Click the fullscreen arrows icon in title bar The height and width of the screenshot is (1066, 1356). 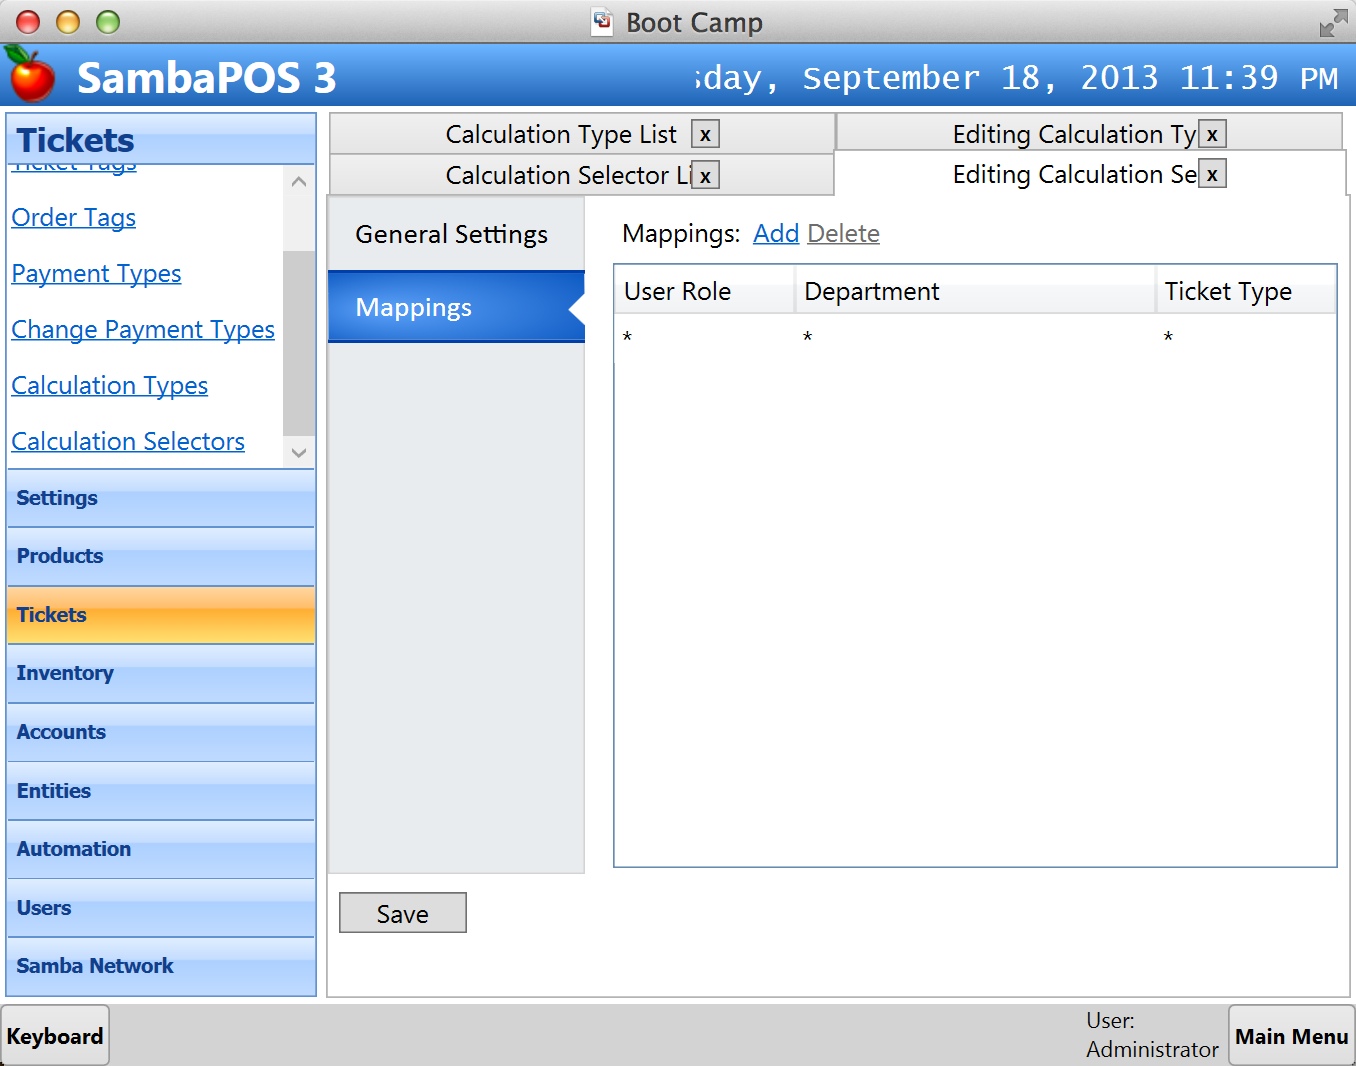[x=1332, y=22]
